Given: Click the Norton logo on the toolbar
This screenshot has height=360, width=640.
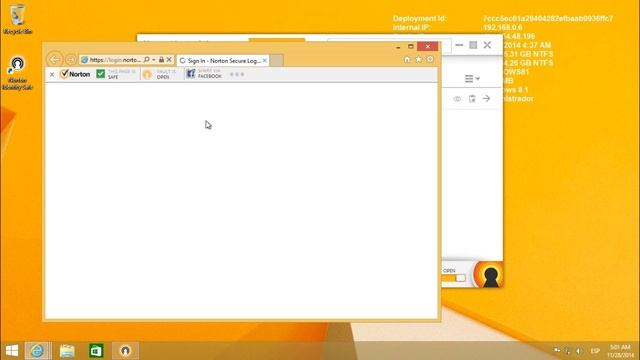Looking at the screenshot, I should click(75, 74).
